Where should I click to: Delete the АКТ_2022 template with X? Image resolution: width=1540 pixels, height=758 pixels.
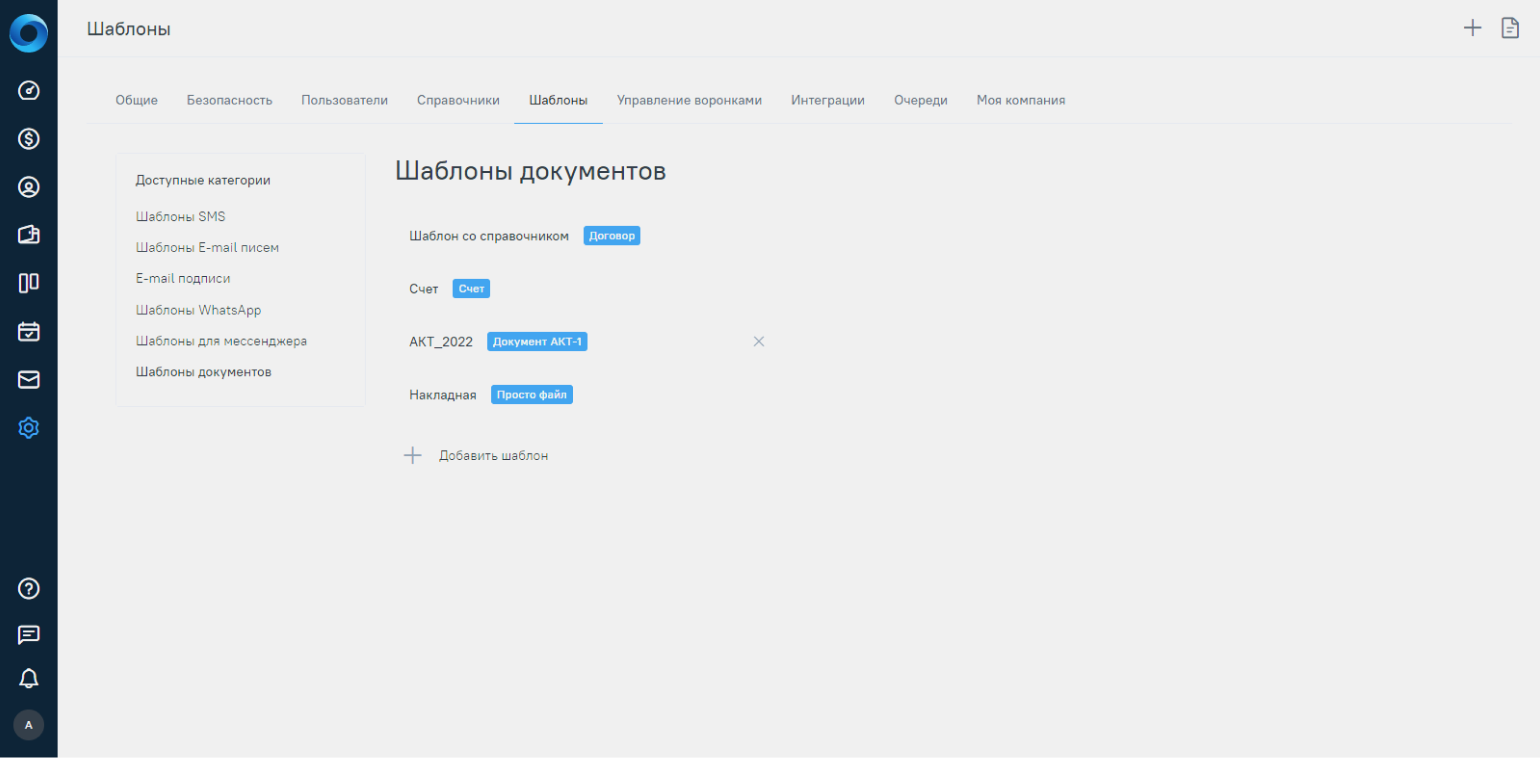coord(759,342)
